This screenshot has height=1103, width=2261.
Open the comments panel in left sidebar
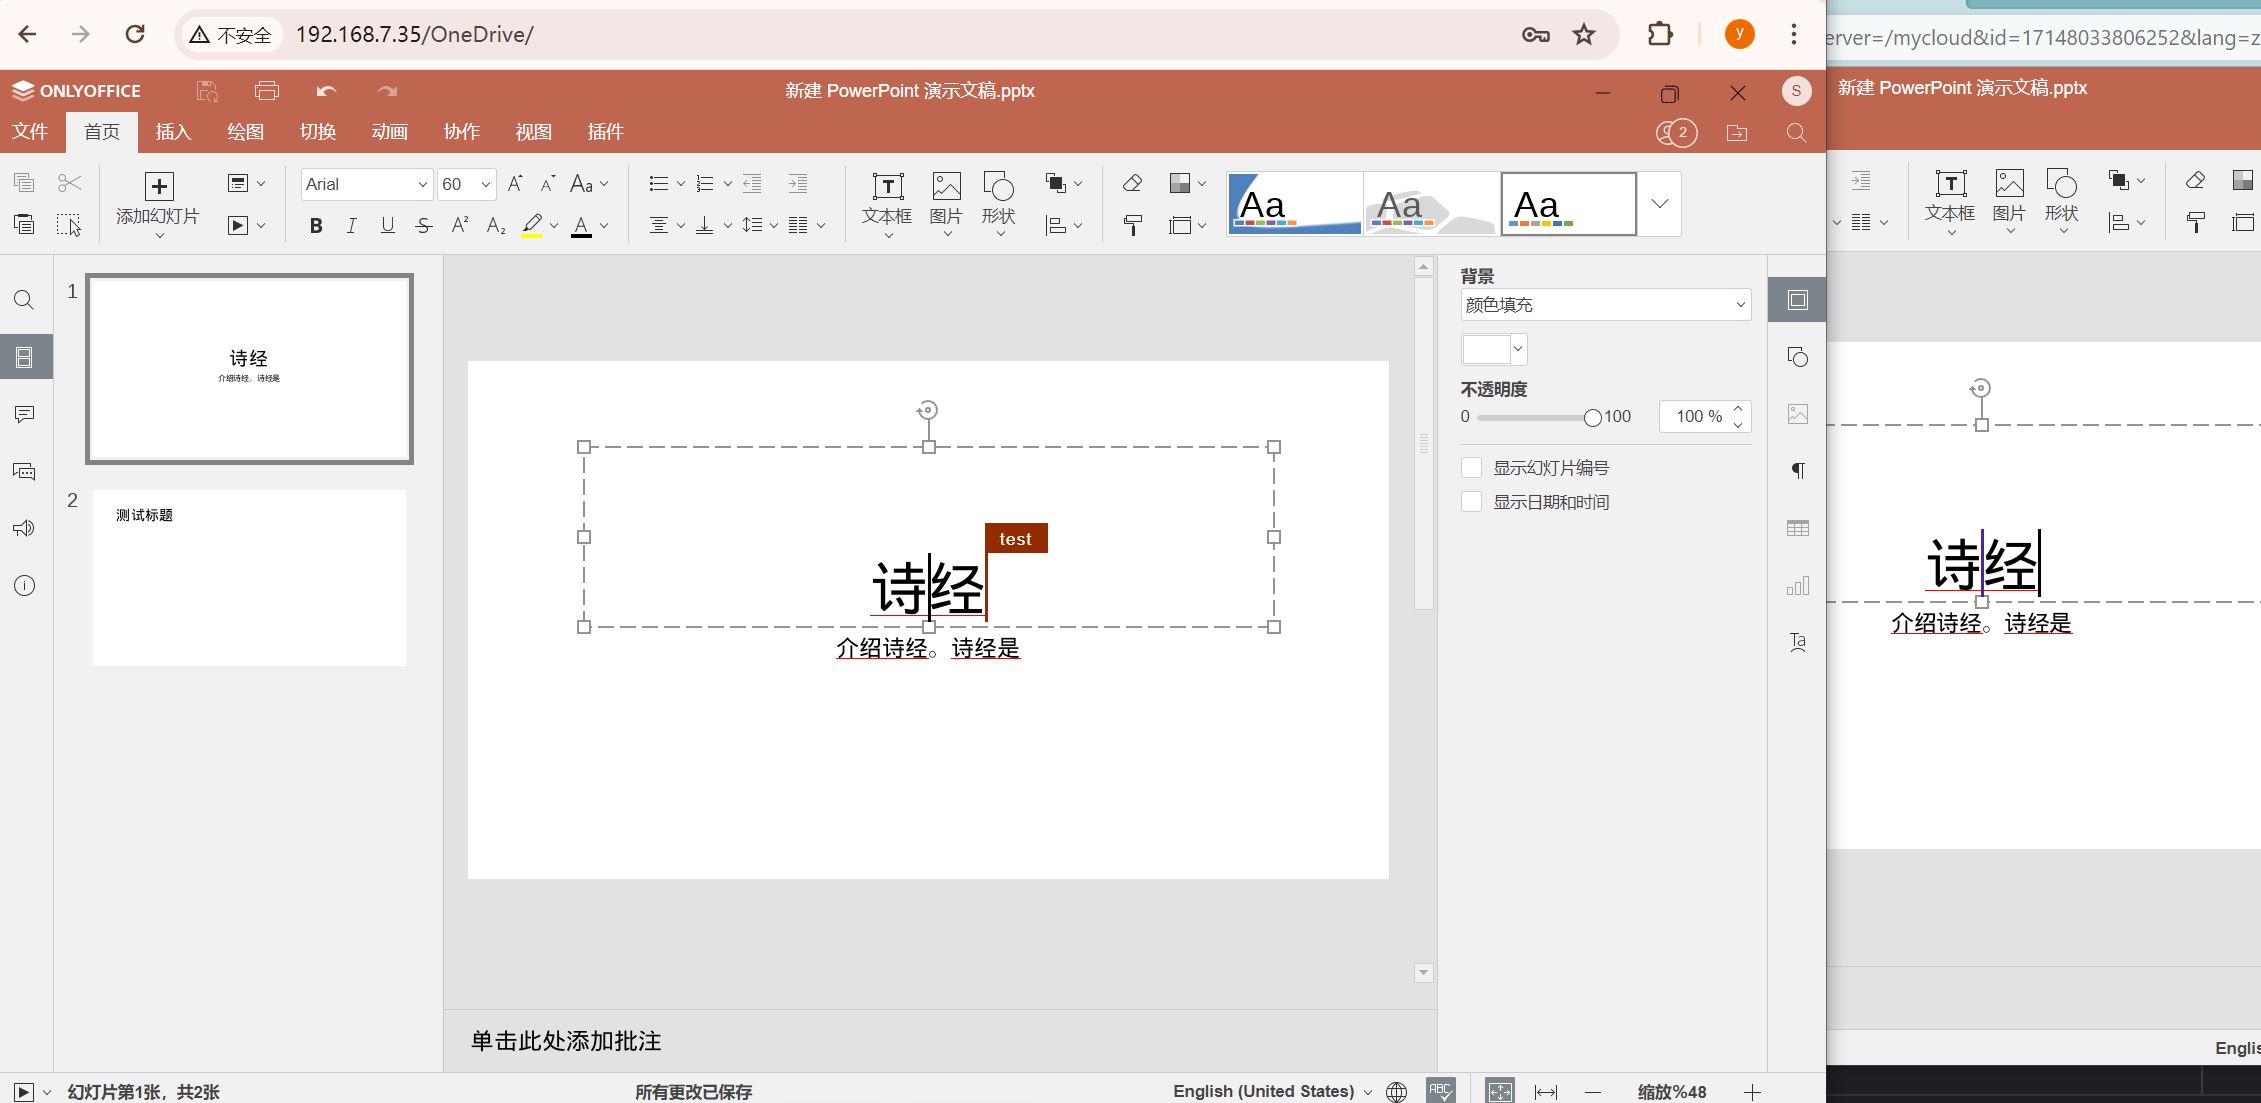coord(24,414)
